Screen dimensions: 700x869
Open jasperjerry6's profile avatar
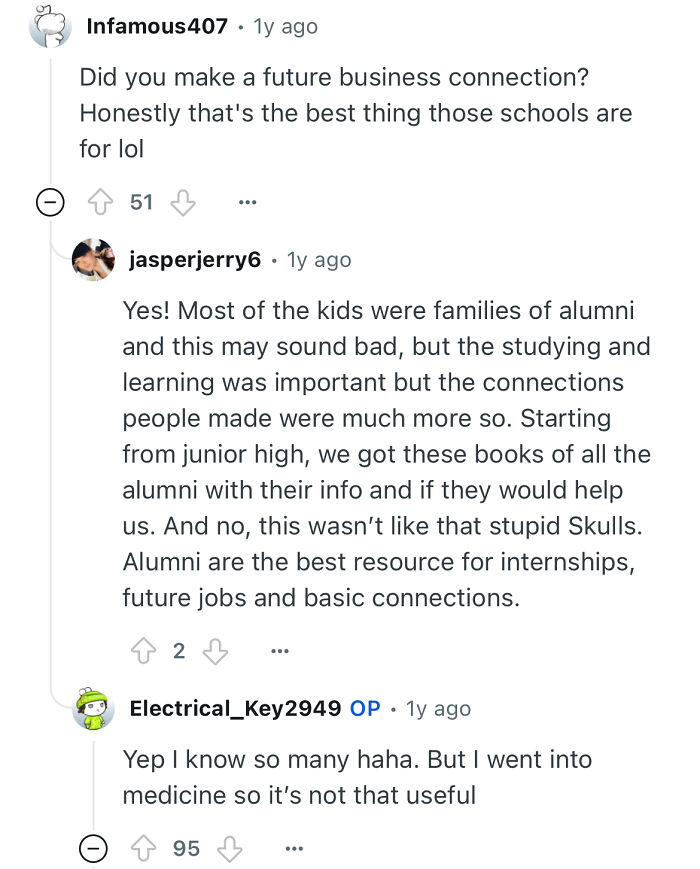[x=94, y=259]
